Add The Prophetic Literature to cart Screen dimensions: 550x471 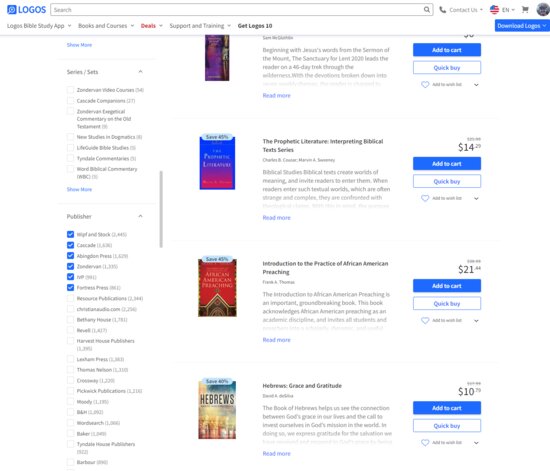(447, 164)
